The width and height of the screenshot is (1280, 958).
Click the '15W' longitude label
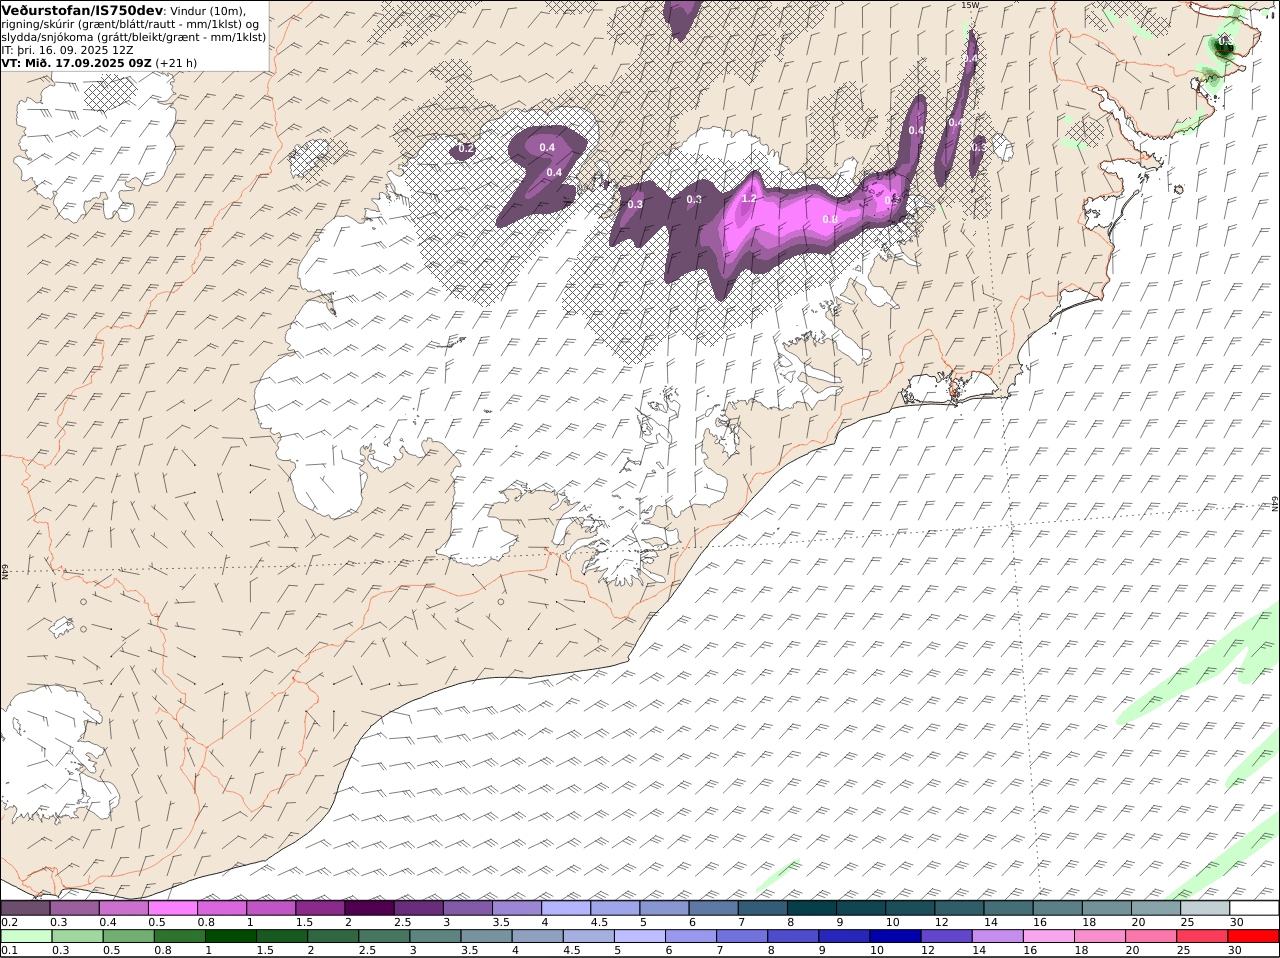(x=969, y=5)
